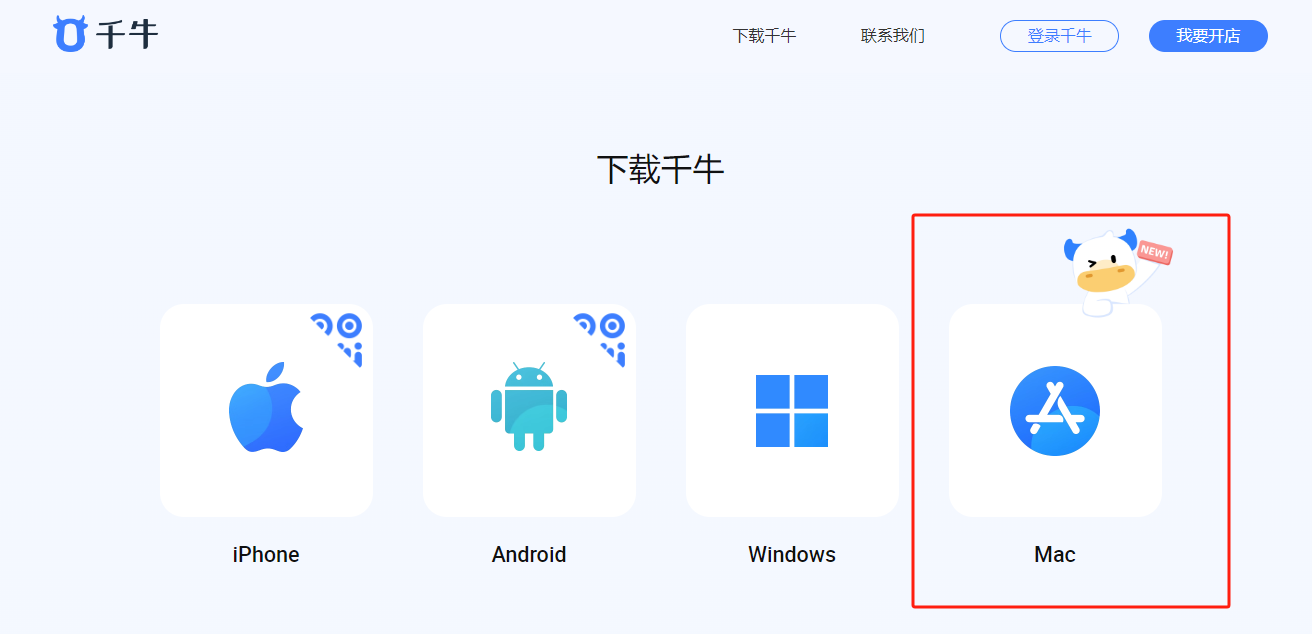Click the 登录千牛 button

click(x=1059, y=36)
